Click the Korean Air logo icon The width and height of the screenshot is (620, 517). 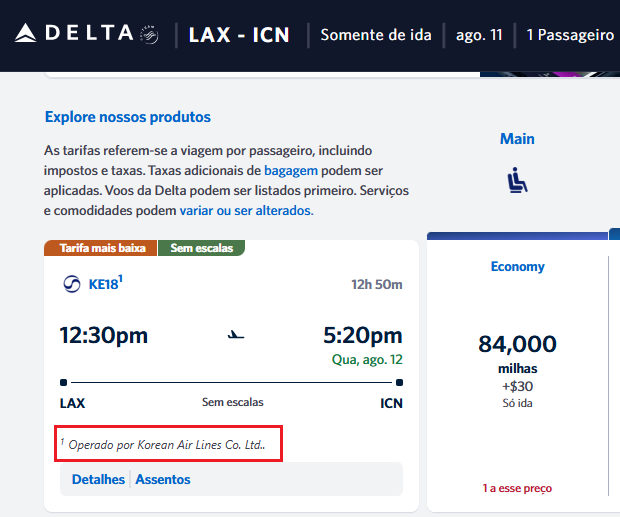pos(71,285)
